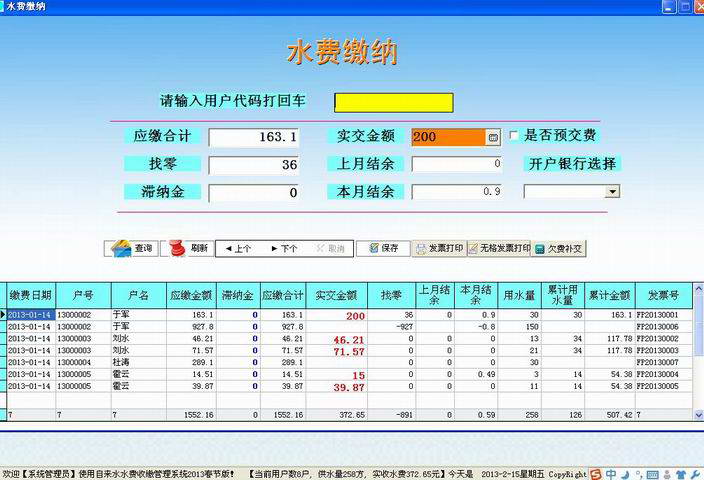This screenshot has width=704, height=480.
Task: Click the 找零 change field showing 36
Action: pos(254,165)
